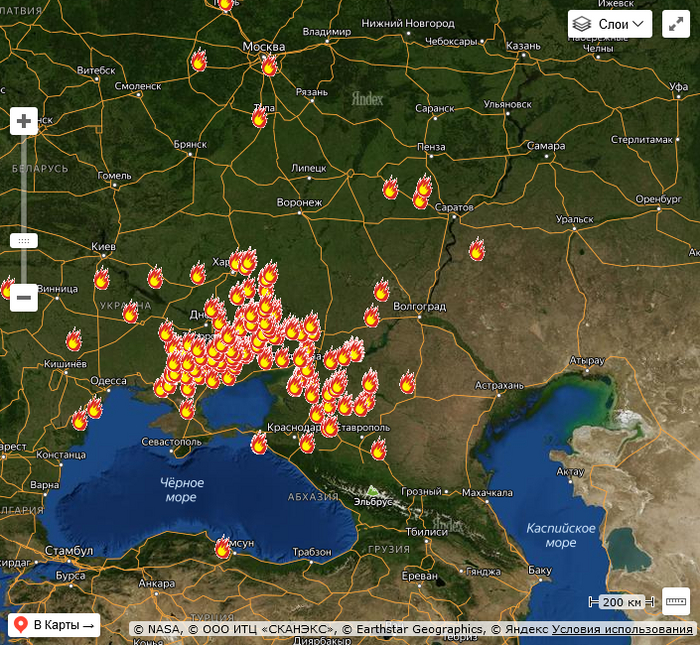The width and height of the screenshot is (700, 645).
Task: Select the fire marker beside Киев
Action: coord(101,278)
